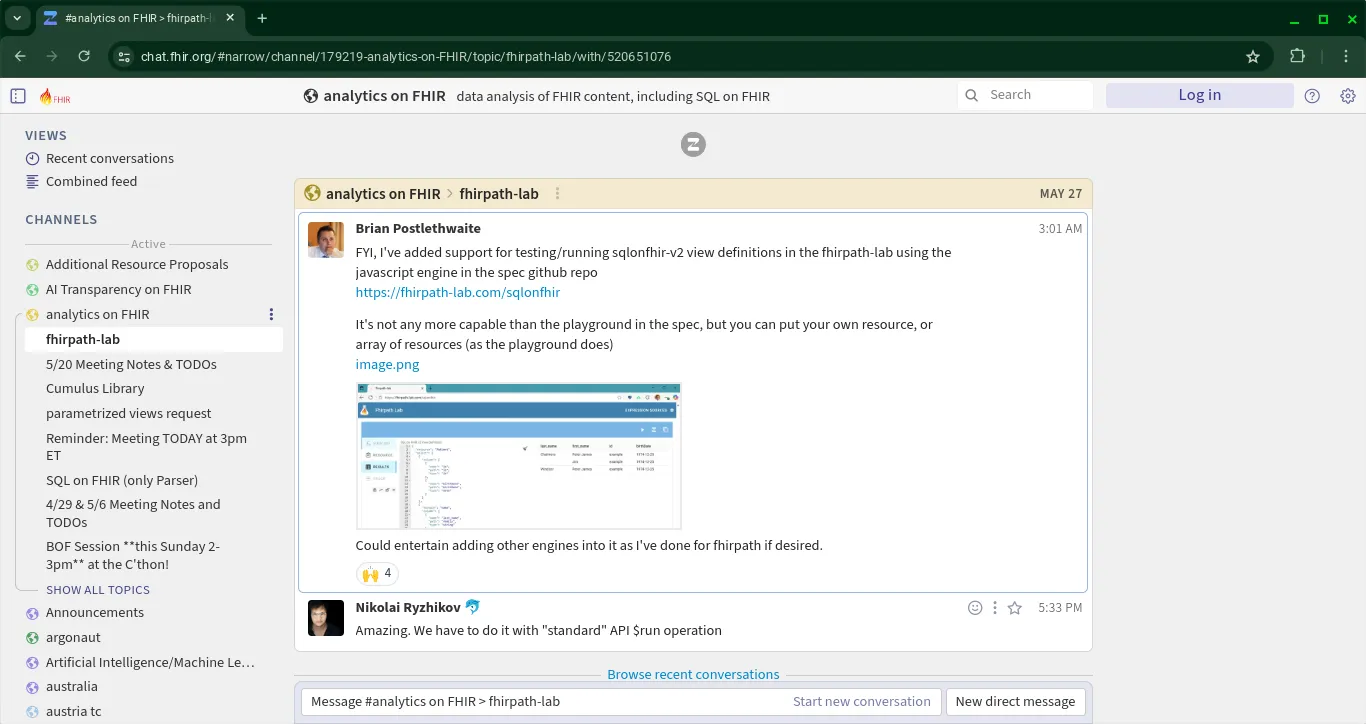The height and width of the screenshot is (724, 1366).
Task: Select Recent conversations under VIEWS
Action: (x=109, y=158)
